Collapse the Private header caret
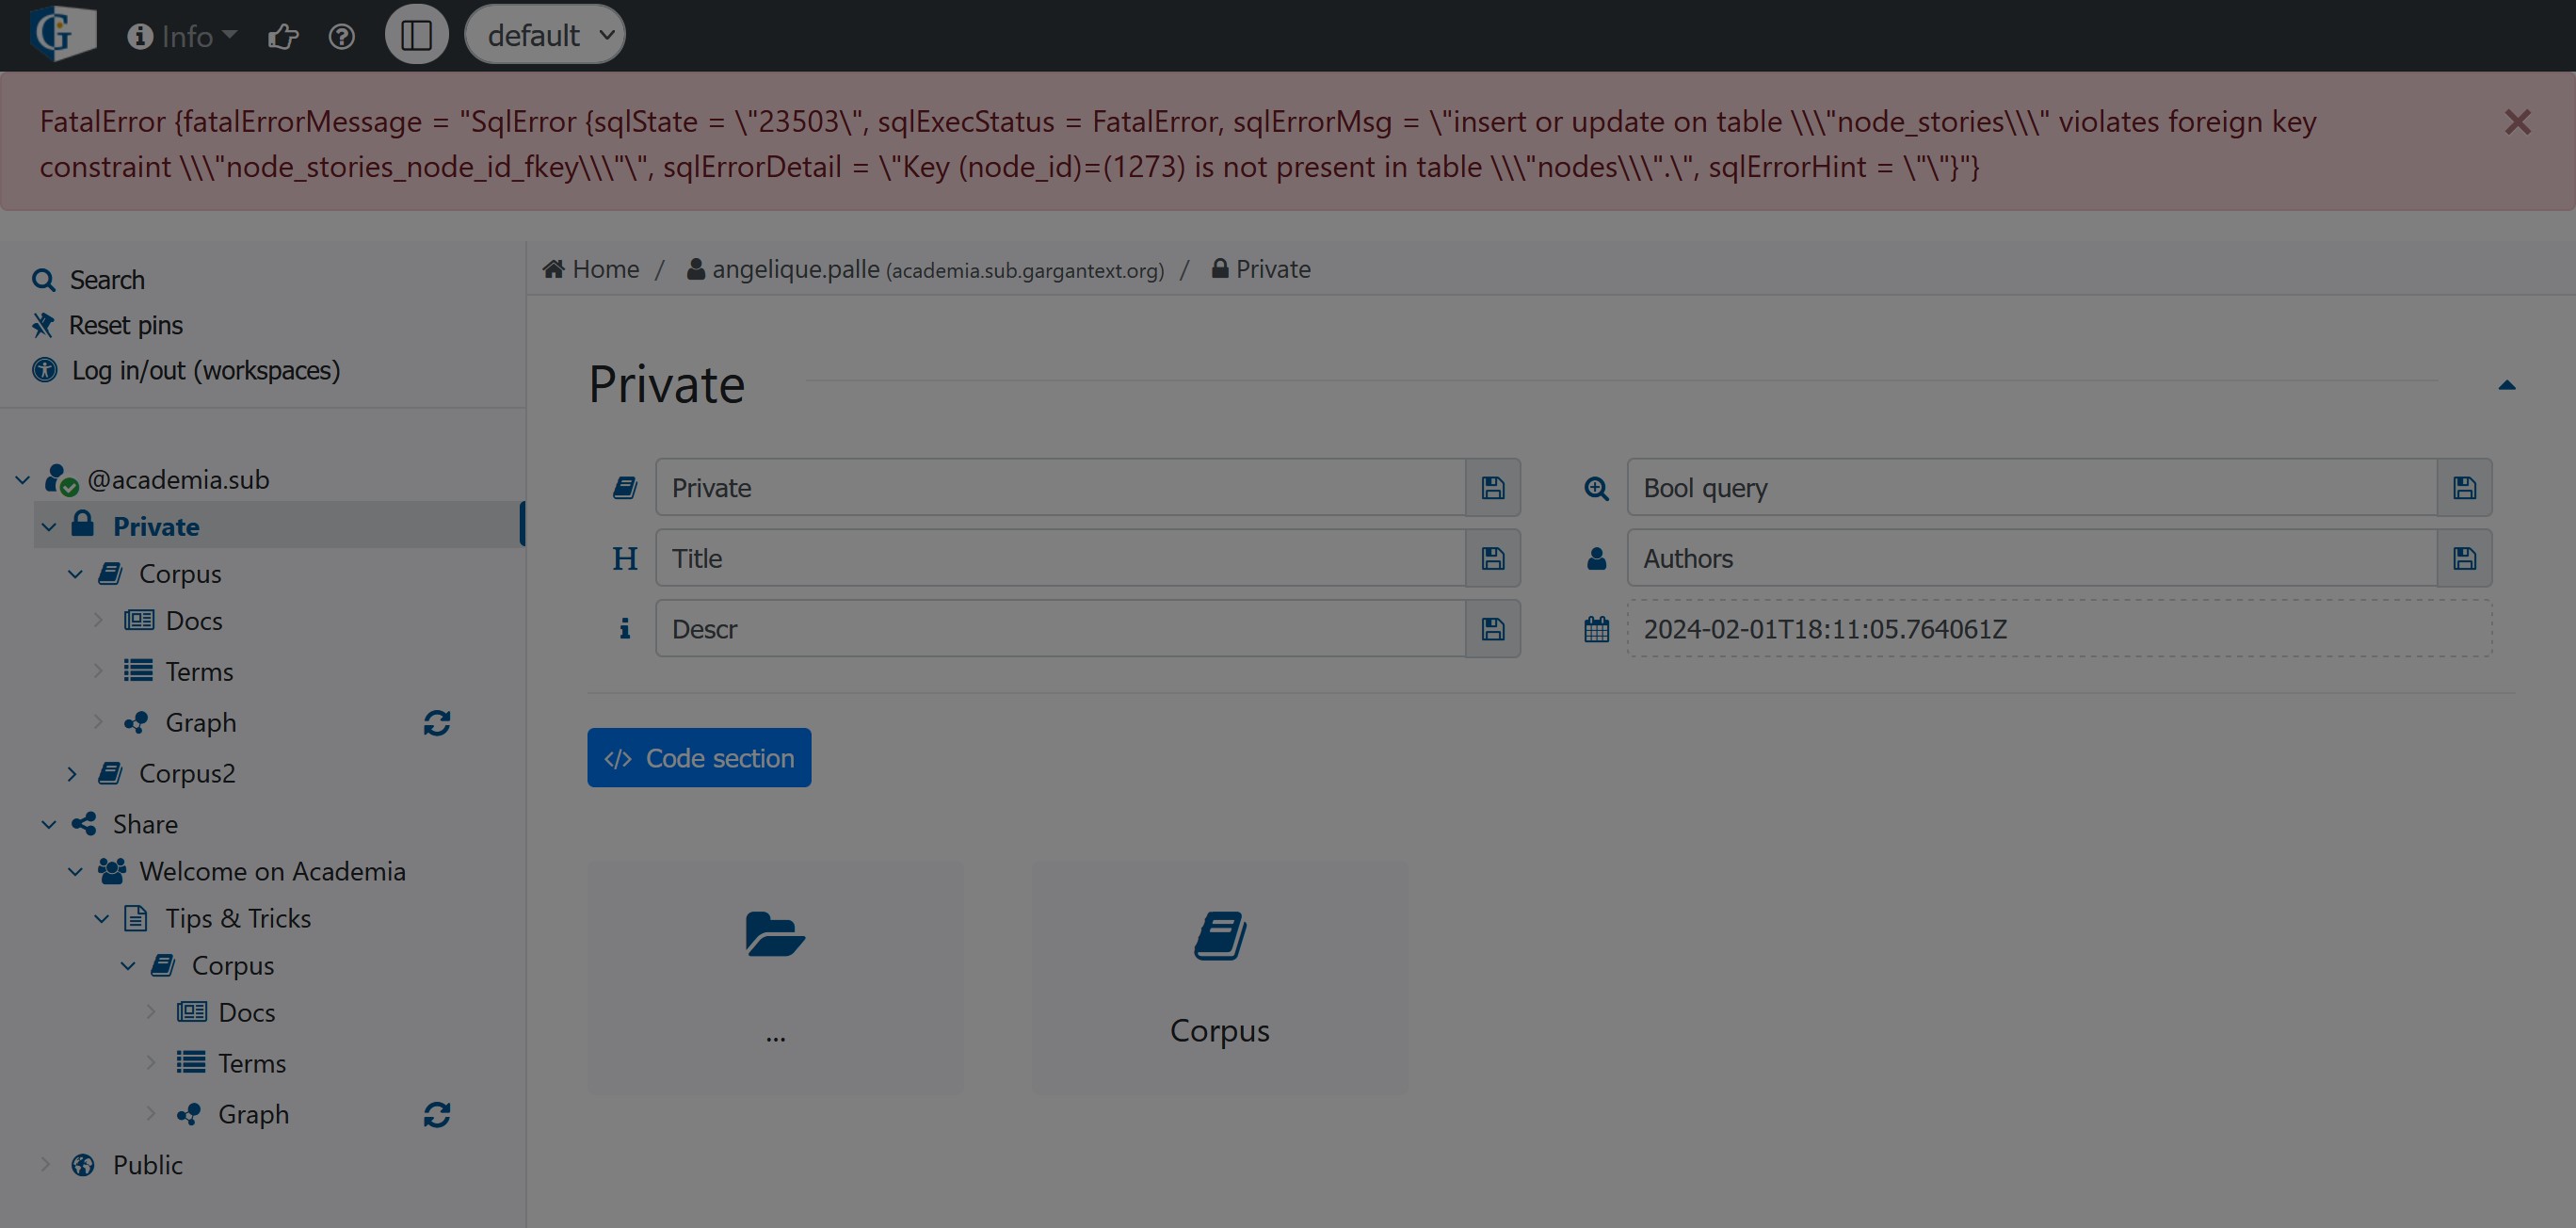This screenshot has height=1228, width=2576. pyautogui.click(x=2506, y=385)
